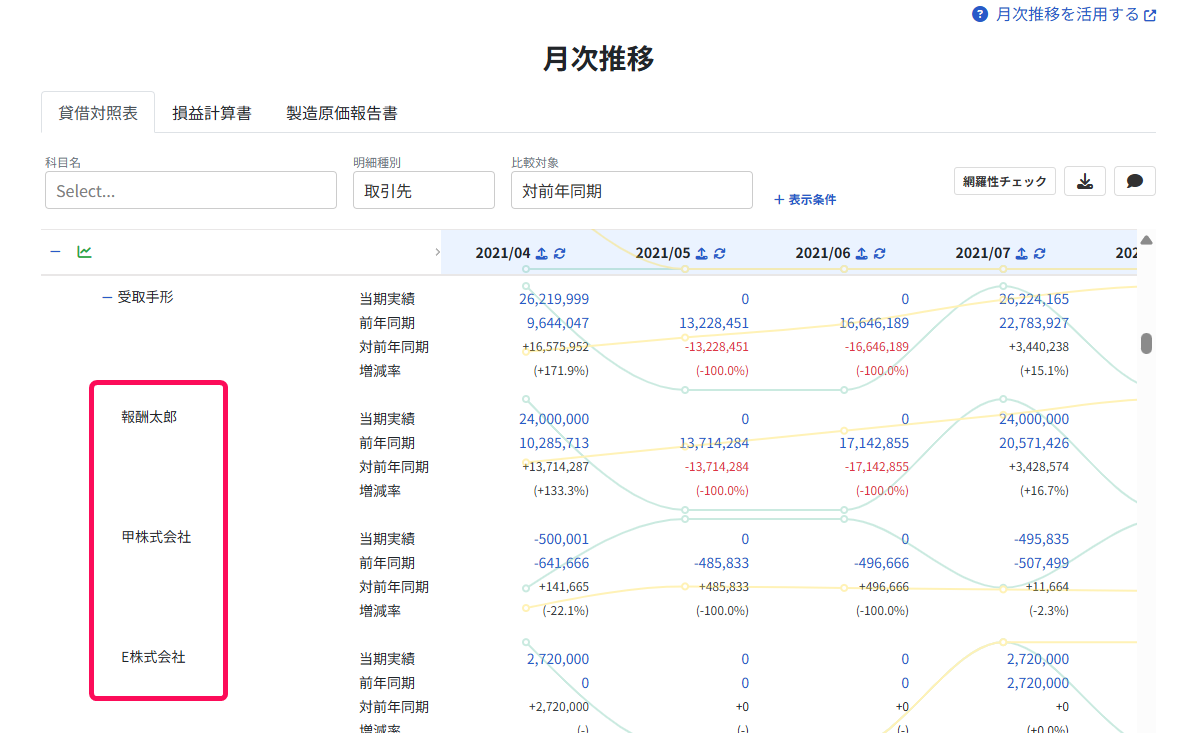Collapse the 受取手形 row
The width and height of the screenshot is (1197, 733).
pos(107,298)
